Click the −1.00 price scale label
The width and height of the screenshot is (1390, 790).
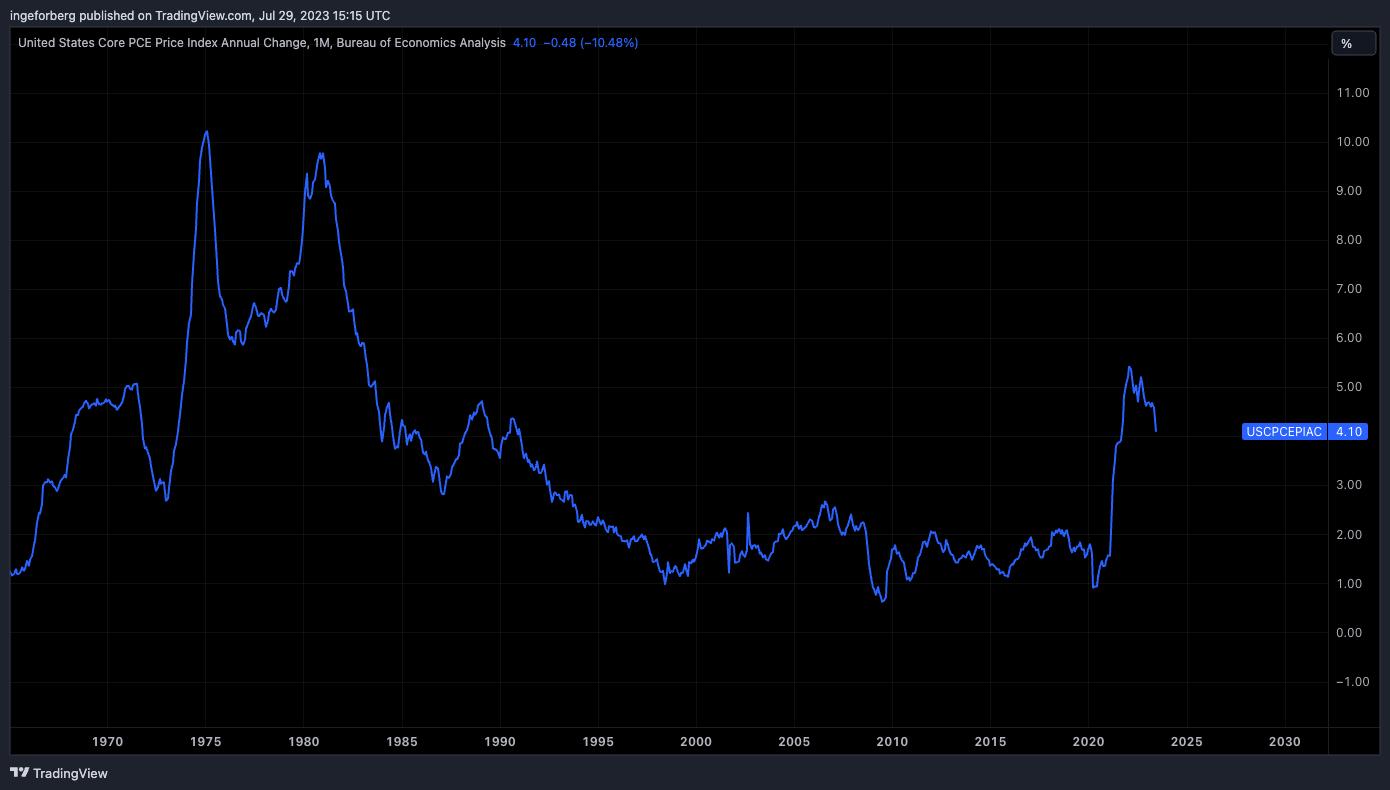1352,682
